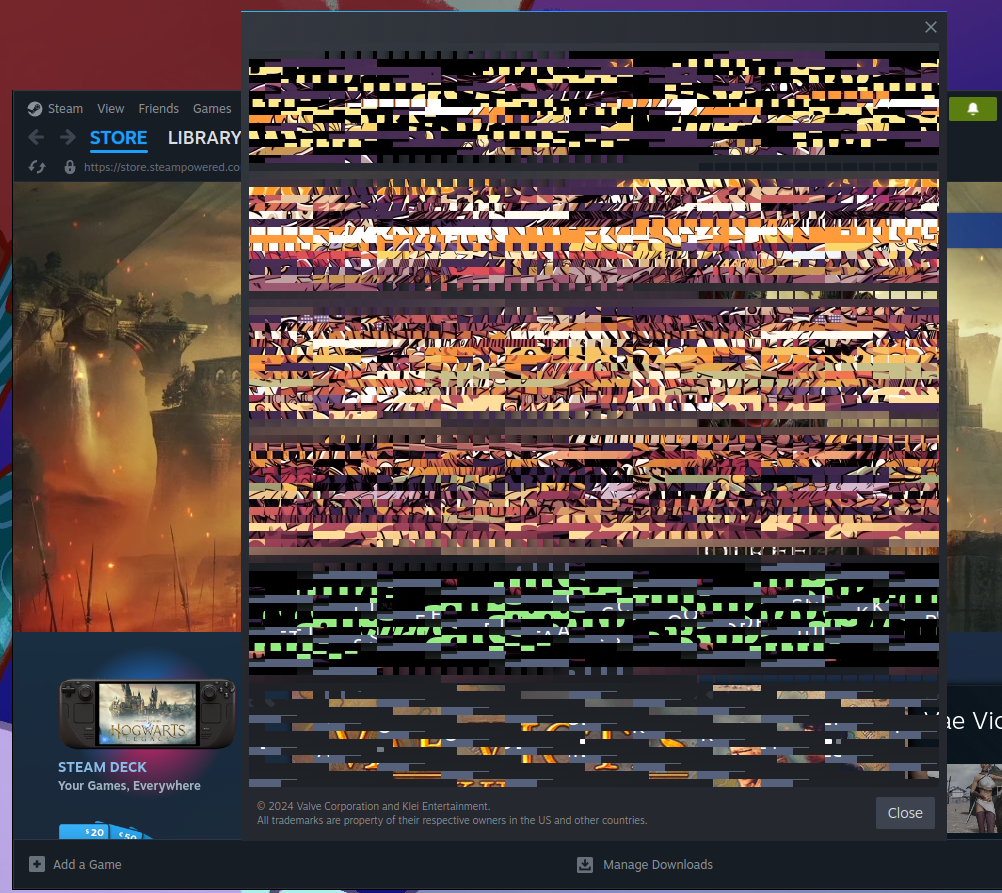Reload the store page
Screen dimensions: 1002x893
pyautogui.click(x=37, y=167)
